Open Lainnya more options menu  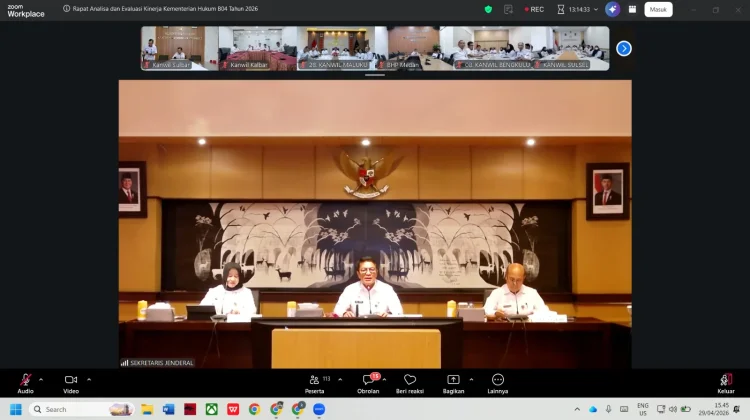[497, 384]
